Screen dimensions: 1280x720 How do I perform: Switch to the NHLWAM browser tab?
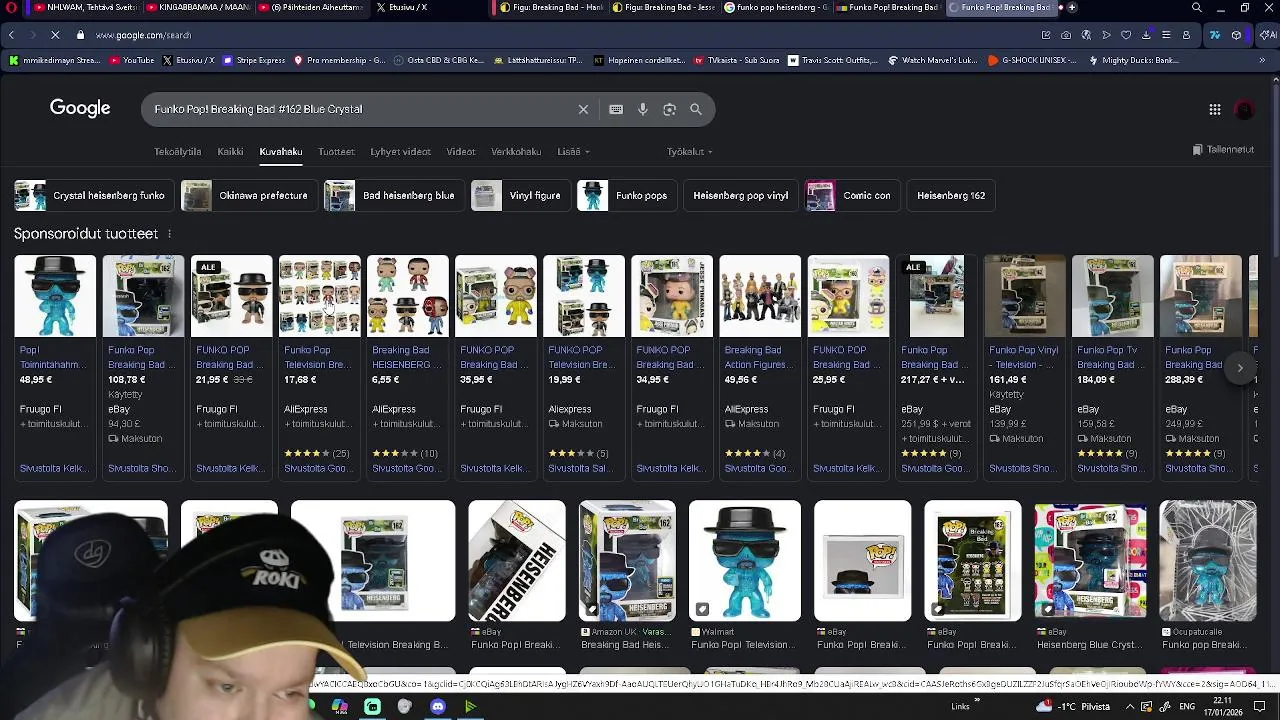pyautogui.click(x=85, y=8)
